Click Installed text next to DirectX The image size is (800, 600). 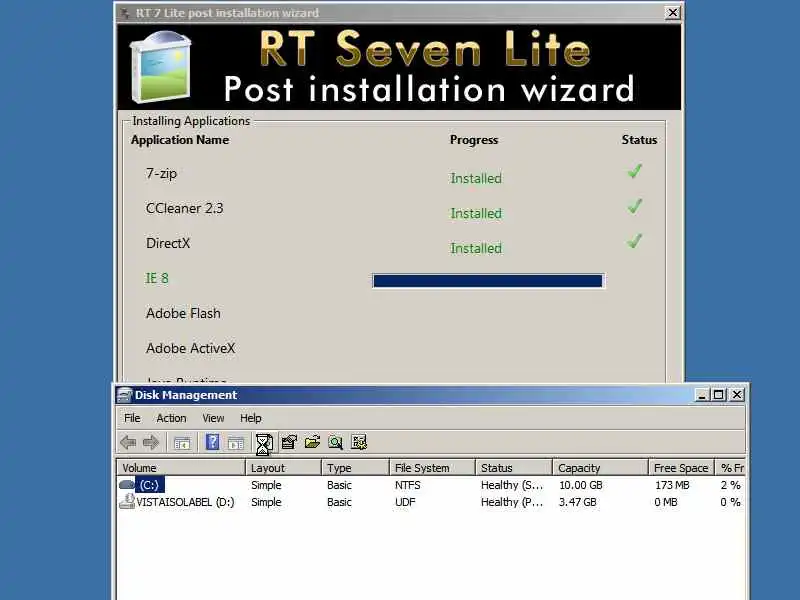476,248
